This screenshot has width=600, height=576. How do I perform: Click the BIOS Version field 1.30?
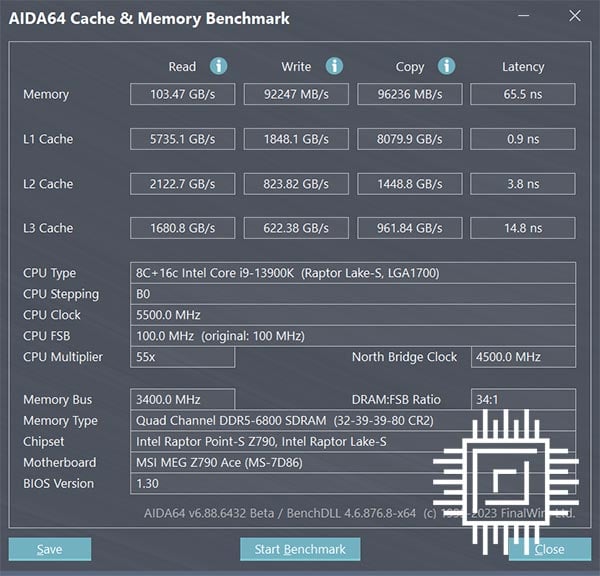click(353, 484)
